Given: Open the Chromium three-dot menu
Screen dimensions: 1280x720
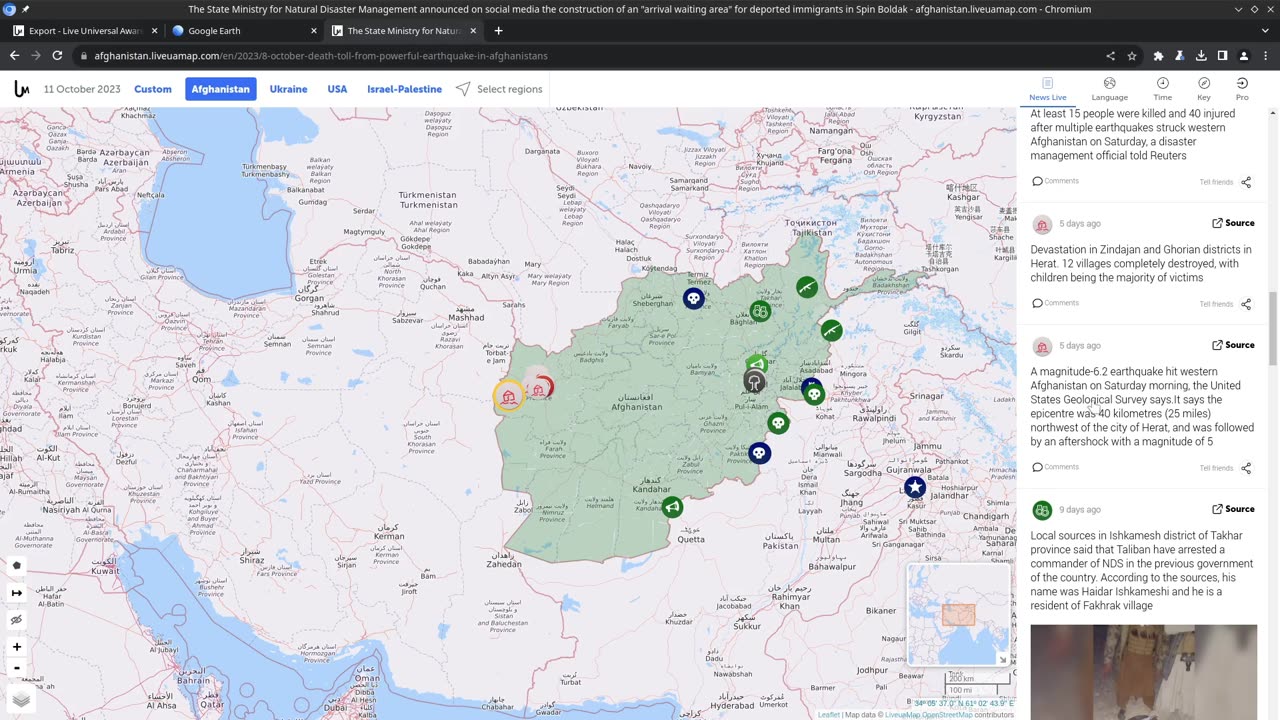Looking at the screenshot, I should (1265, 56).
